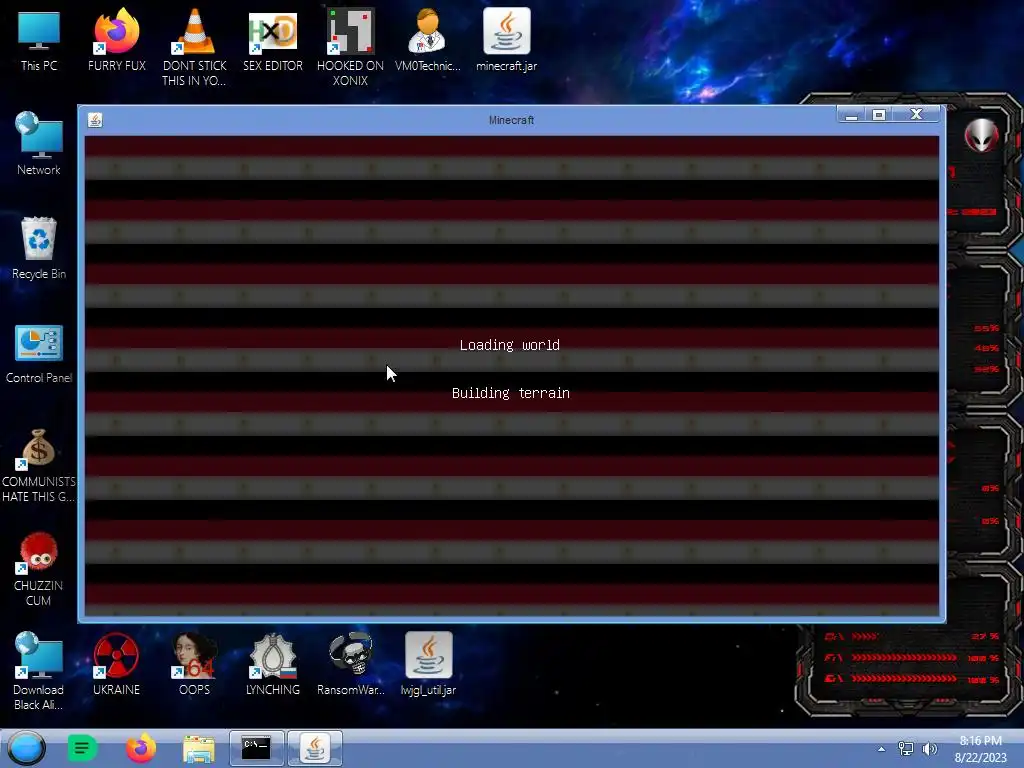The image size is (1024, 768).
Task: Open Firefox from the taskbar
Action: pyautogui.click(x=140, y=748)
